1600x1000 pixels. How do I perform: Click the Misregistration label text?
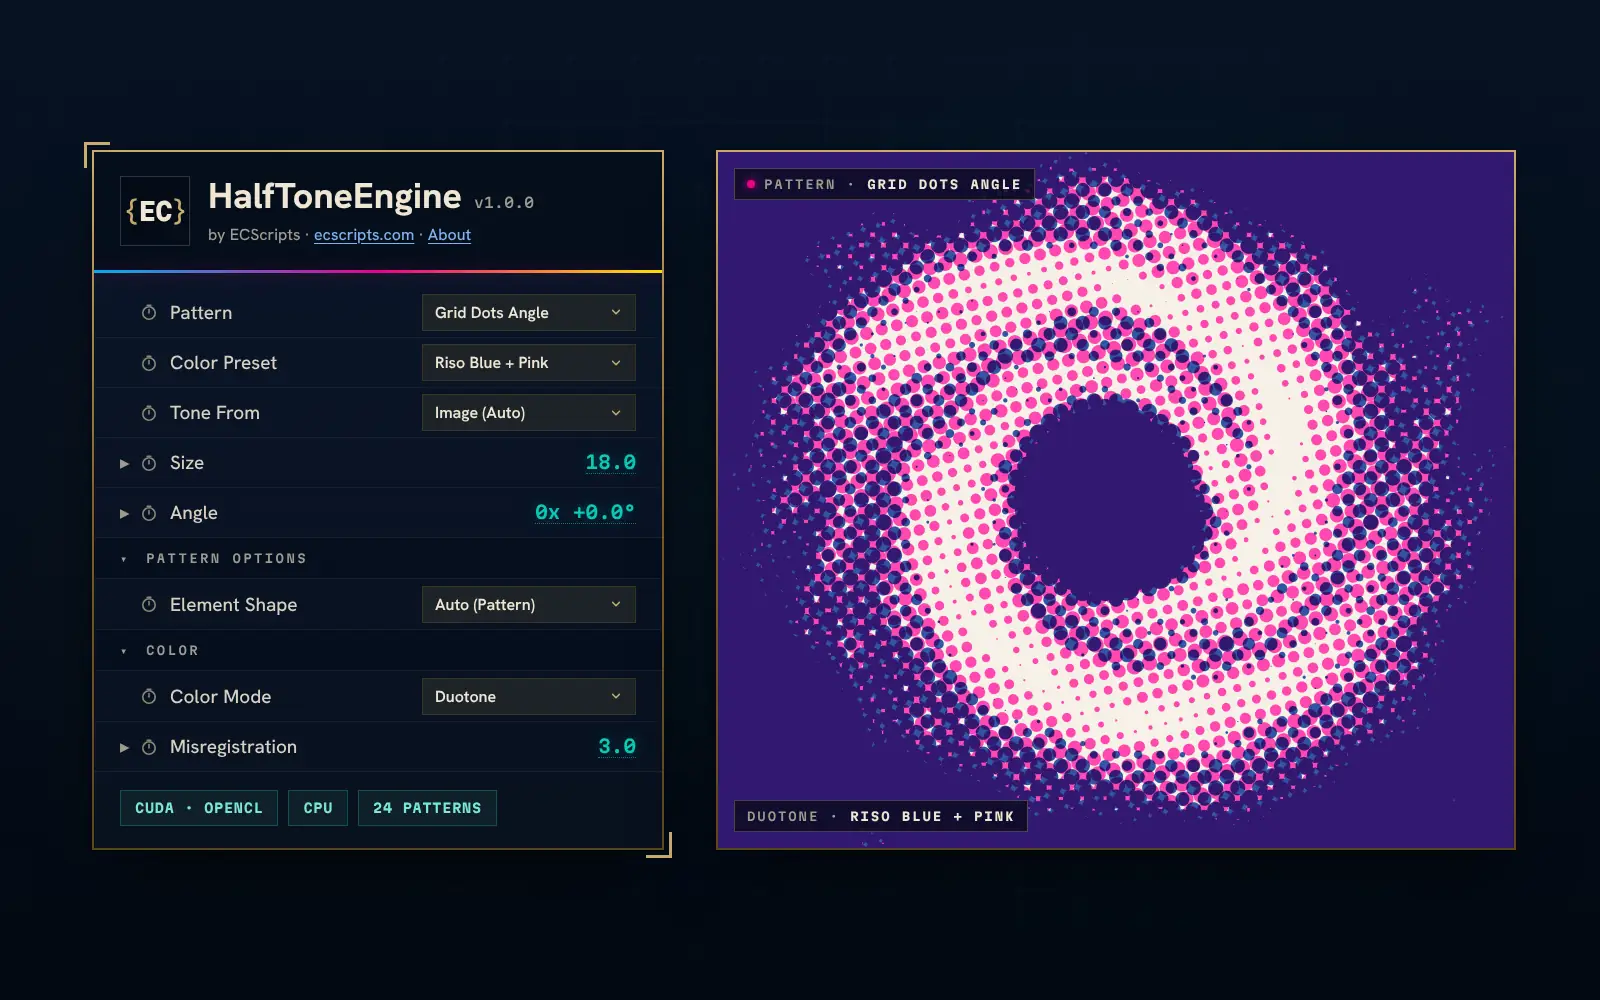point(233,747)
